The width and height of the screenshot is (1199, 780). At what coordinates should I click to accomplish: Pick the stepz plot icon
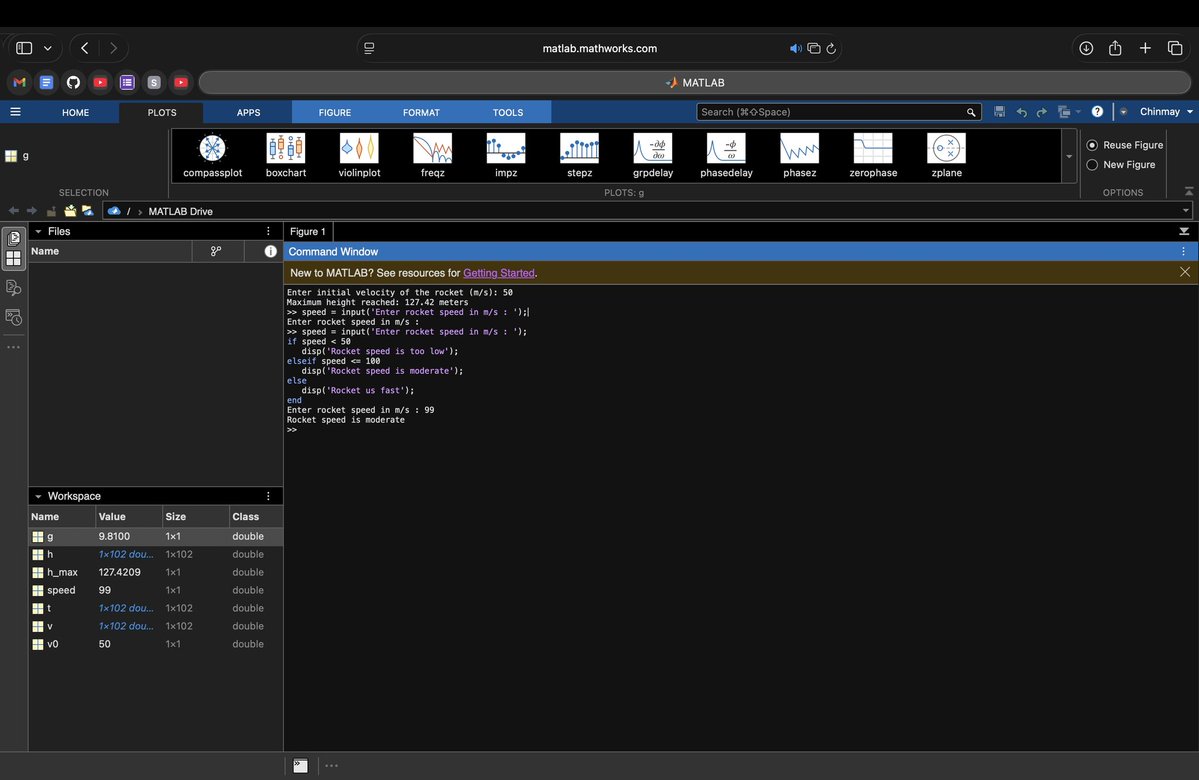pyautogui.click(x=580, y=155)
